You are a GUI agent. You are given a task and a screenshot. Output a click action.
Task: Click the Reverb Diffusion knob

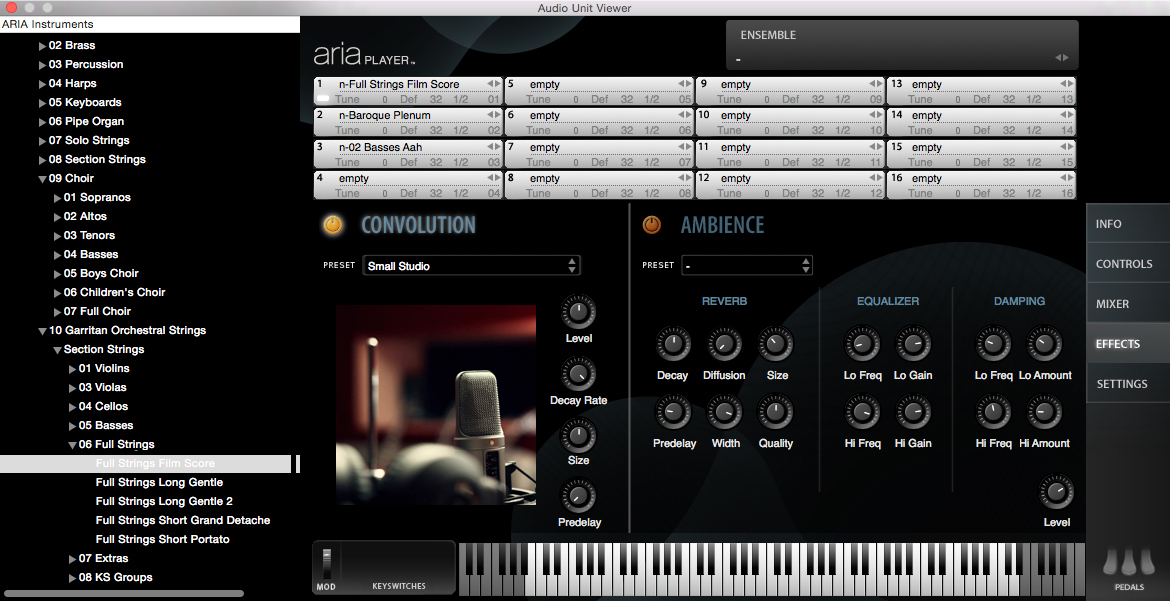coord(724,346)
